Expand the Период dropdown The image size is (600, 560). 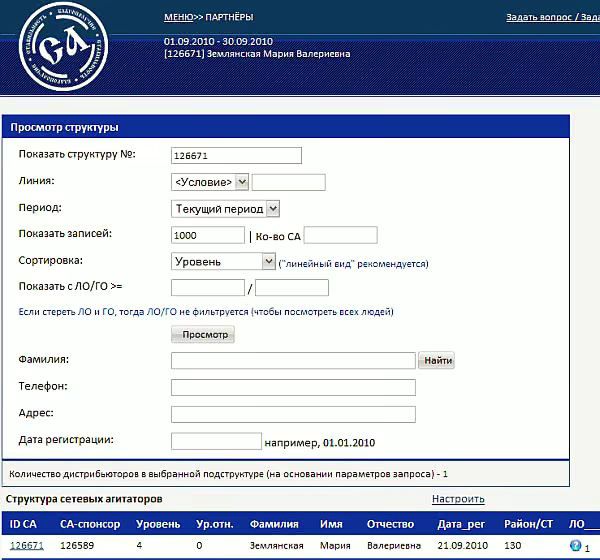pyautogui.click(x=225, y=209)
